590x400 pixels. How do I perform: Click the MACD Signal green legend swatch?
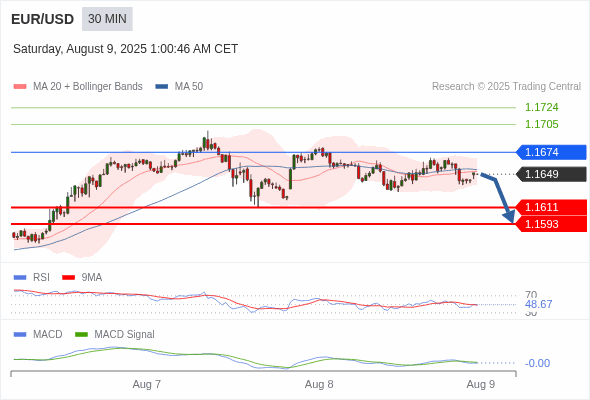pos(82,335)
